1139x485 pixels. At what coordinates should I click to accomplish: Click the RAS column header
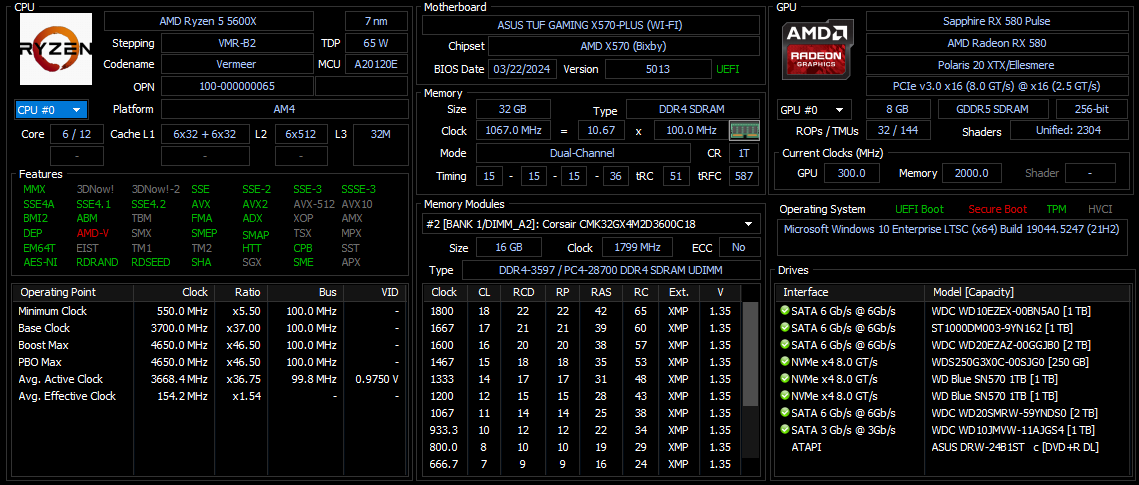coord(600,292)
